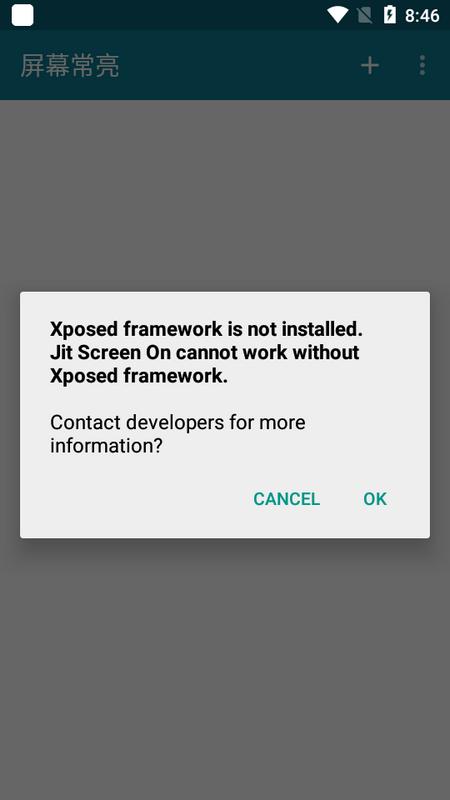Screen dimensions: 450x800
Task: Click the 8:46 clock in status bar
Action: pyautogui.click(x=422, y=15)
